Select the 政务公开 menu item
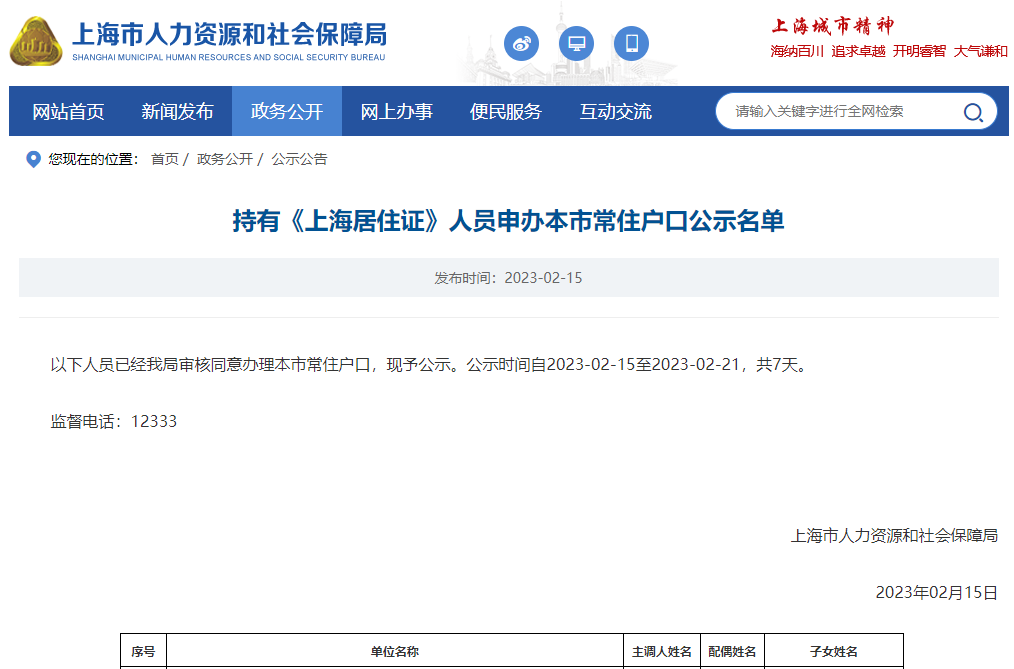The height and width of the screenshot is (669, 1014). (286, 111)
